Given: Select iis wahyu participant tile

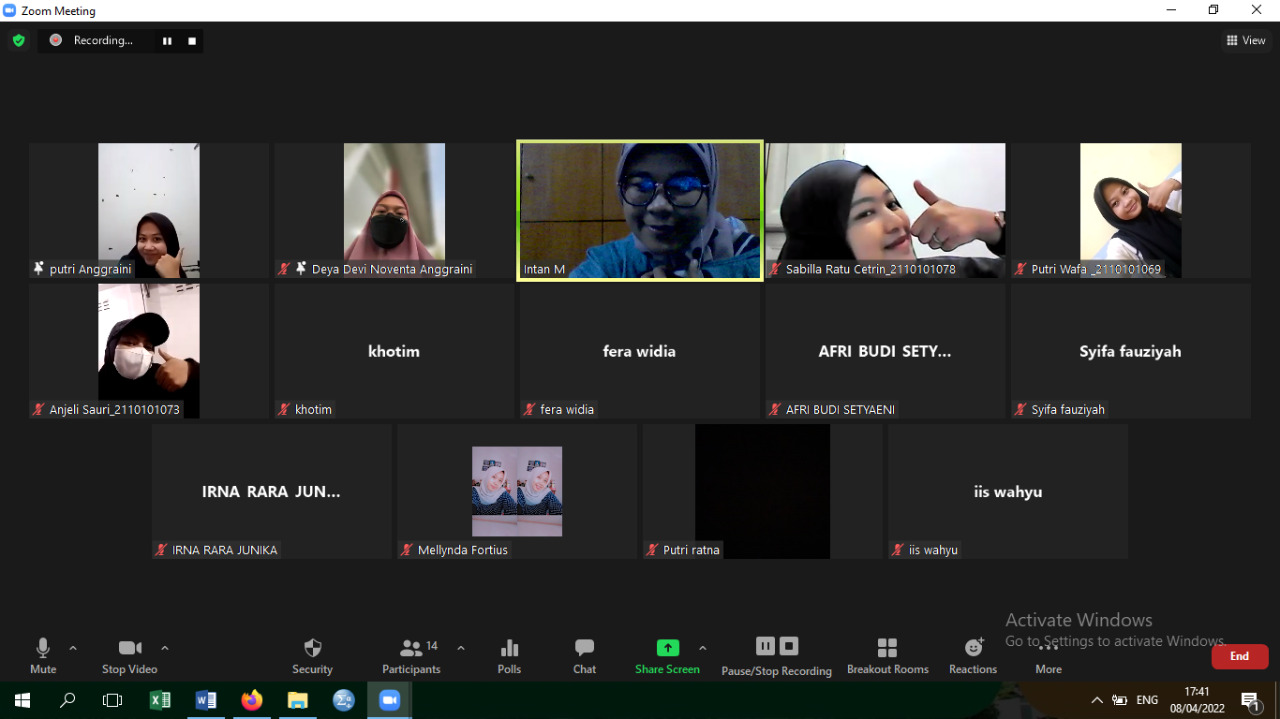Looking at the screenshot, I should point(1008,491).
